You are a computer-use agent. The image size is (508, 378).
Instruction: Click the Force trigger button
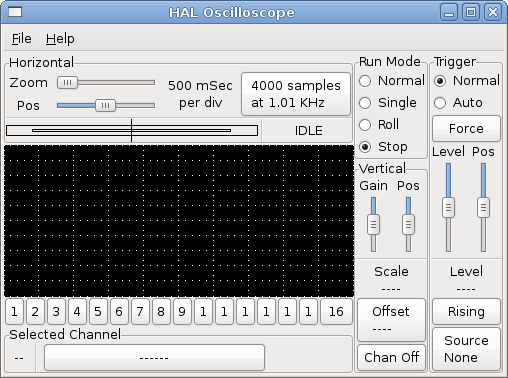pos(466,128)
